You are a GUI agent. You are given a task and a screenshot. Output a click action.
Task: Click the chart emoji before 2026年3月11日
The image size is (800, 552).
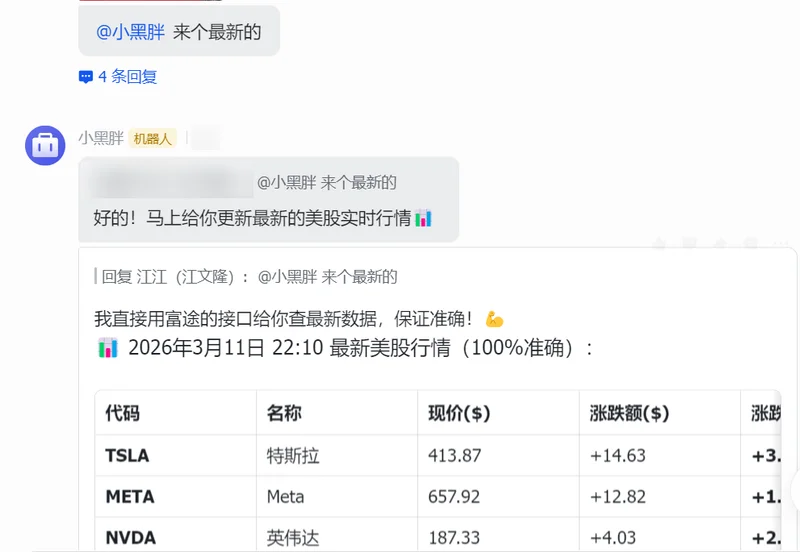pos(108,348)
